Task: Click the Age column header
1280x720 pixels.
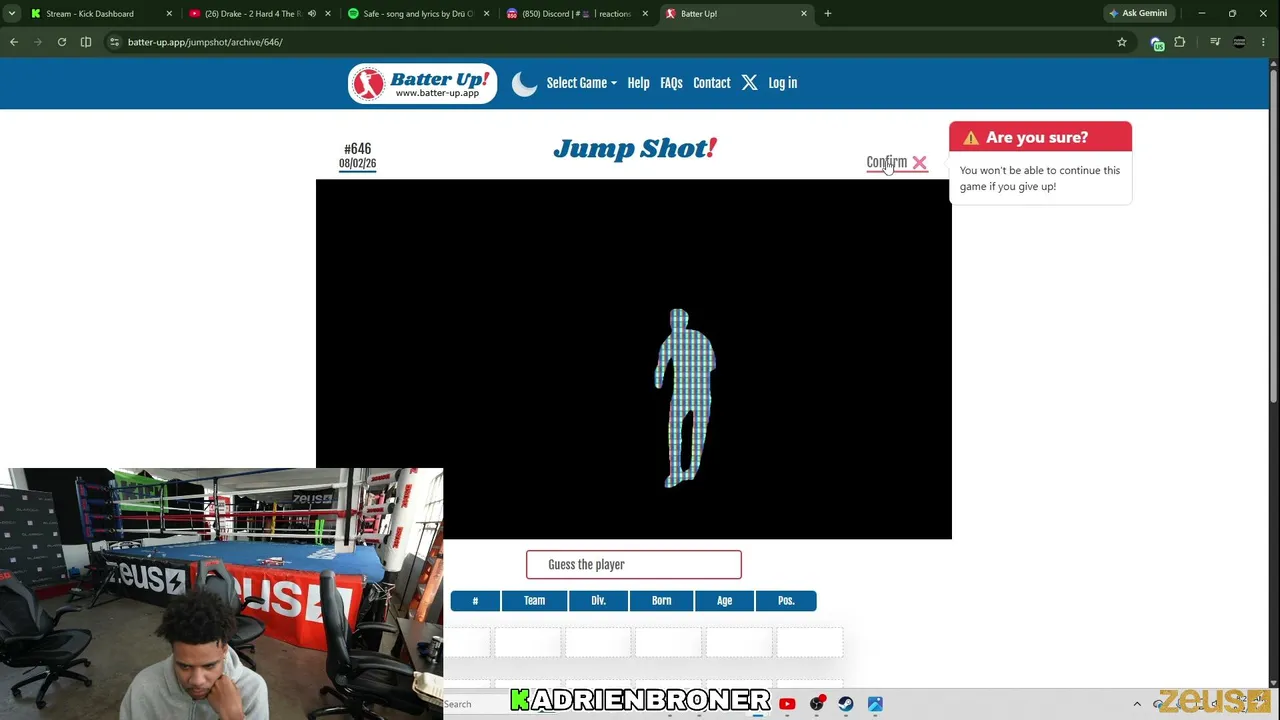Action: pyautogui.click(x=724, y=601)
